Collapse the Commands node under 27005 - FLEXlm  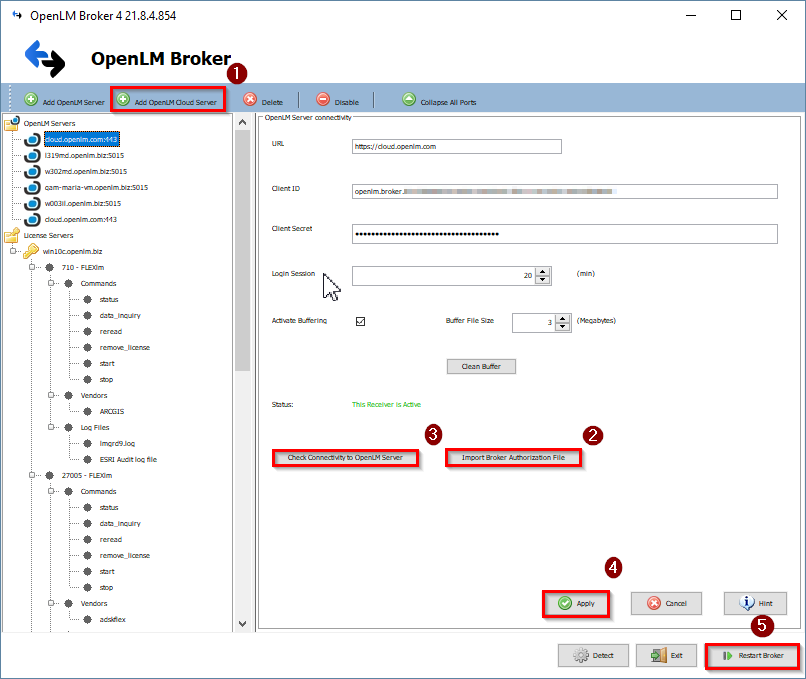pos(51,492)
